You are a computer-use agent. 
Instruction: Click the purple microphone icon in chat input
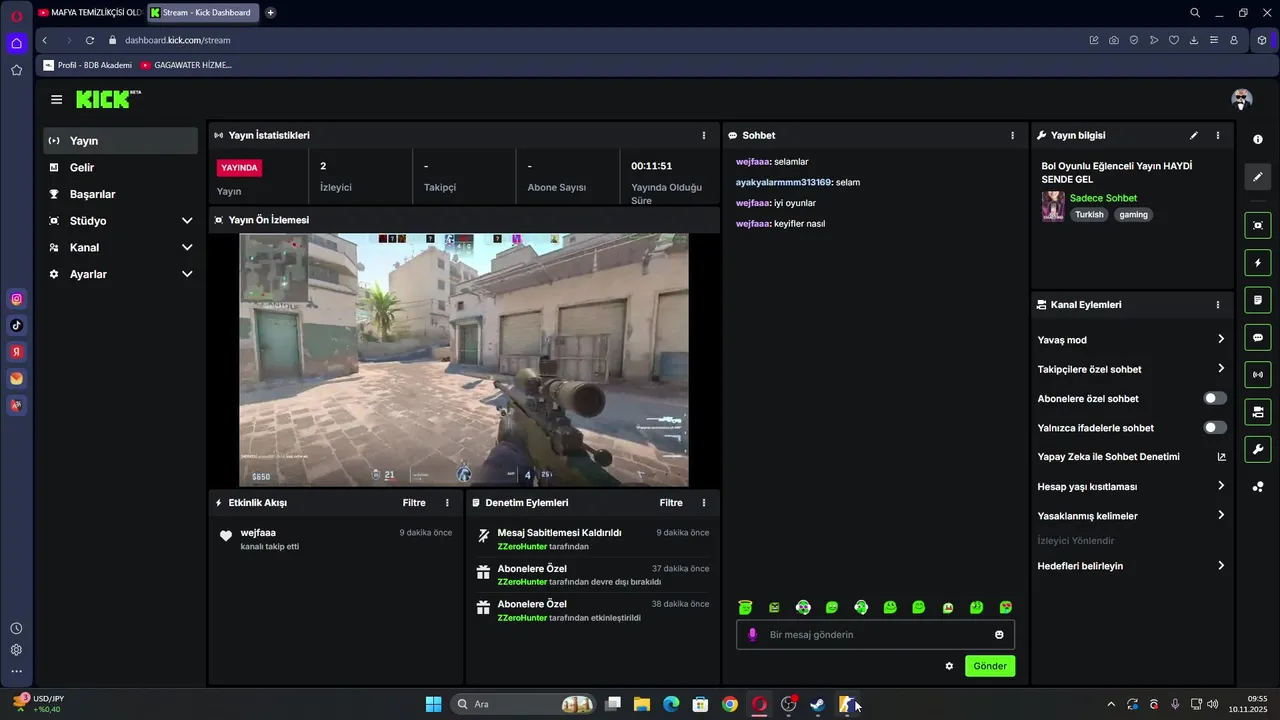(753, 634)
